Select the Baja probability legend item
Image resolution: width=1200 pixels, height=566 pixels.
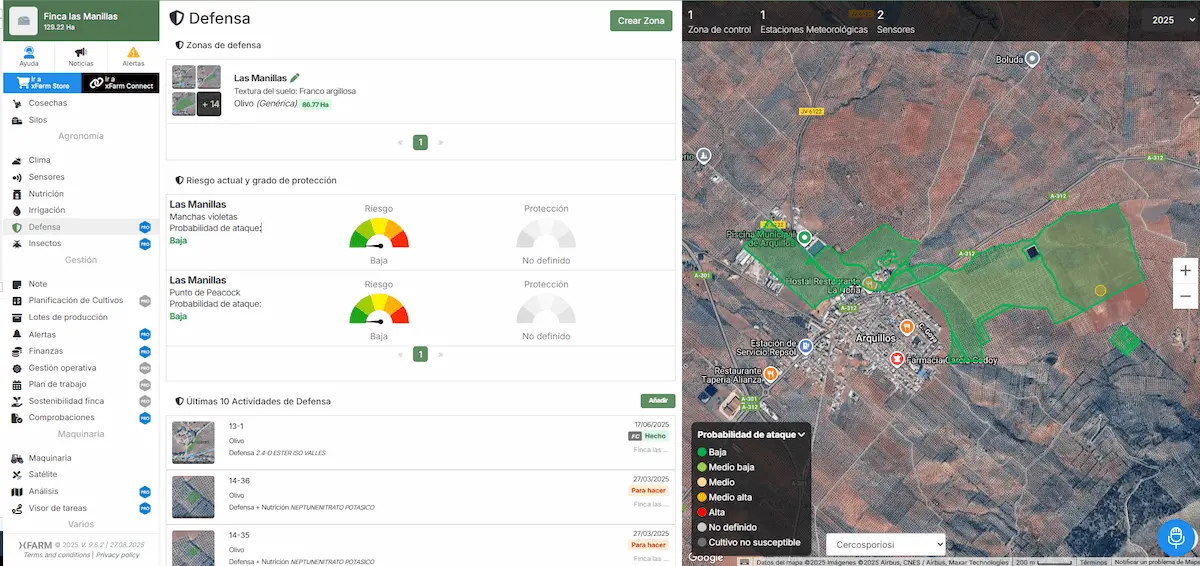point(717,452)
